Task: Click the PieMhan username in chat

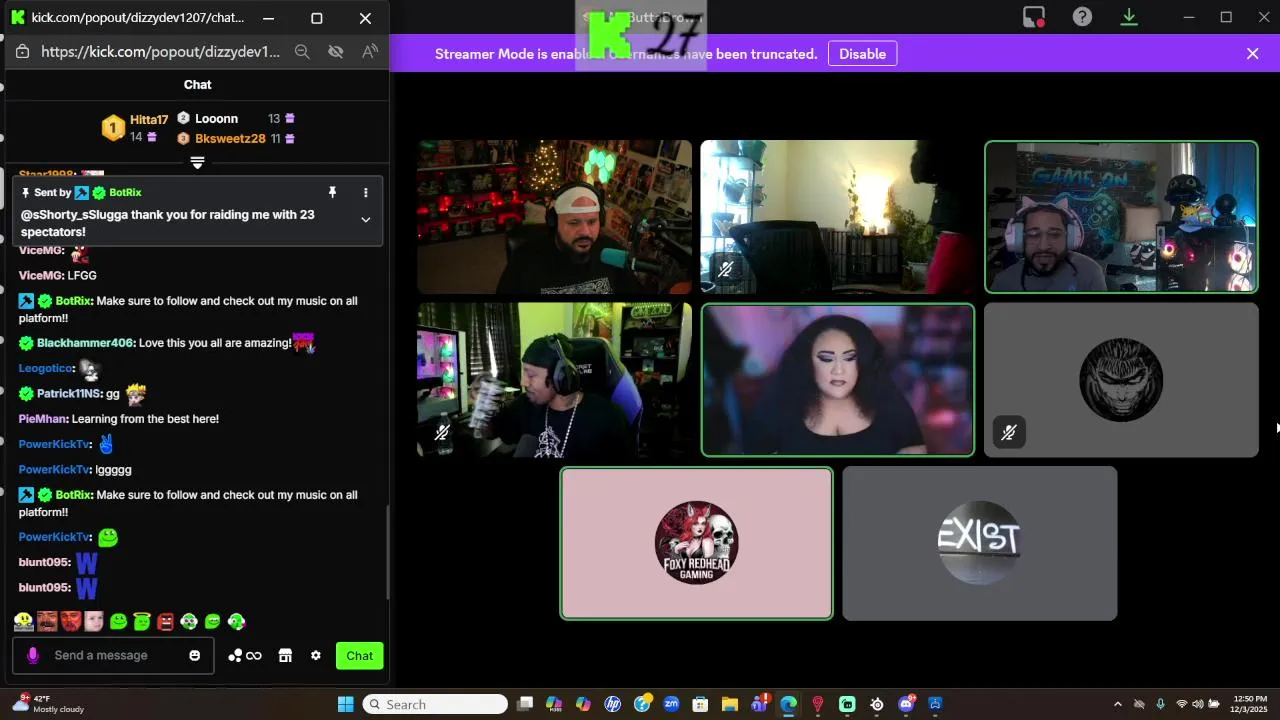Action: 42,419
